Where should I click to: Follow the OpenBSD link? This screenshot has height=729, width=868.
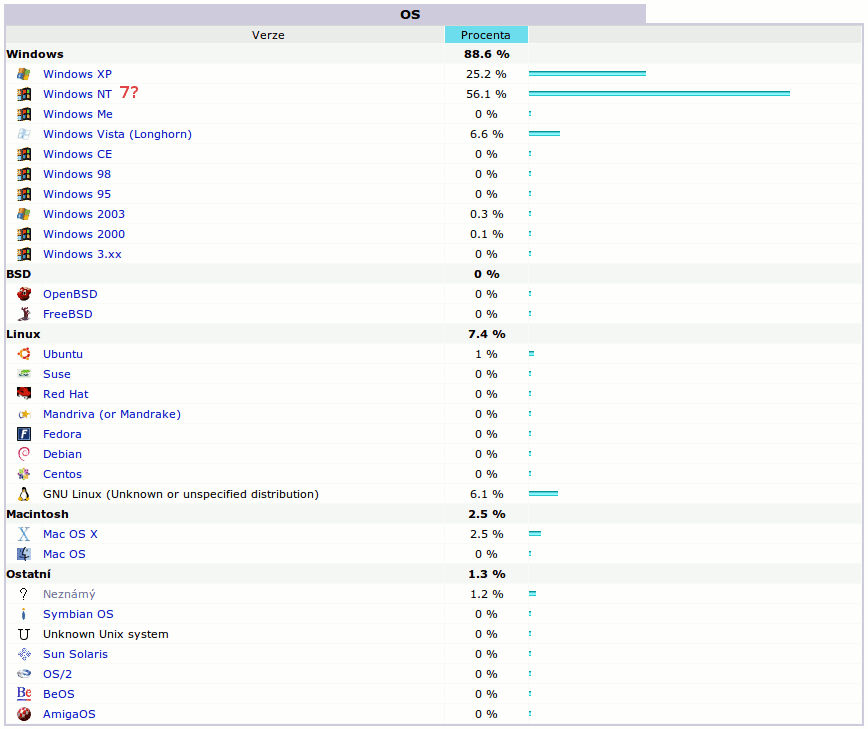[70, 294]
